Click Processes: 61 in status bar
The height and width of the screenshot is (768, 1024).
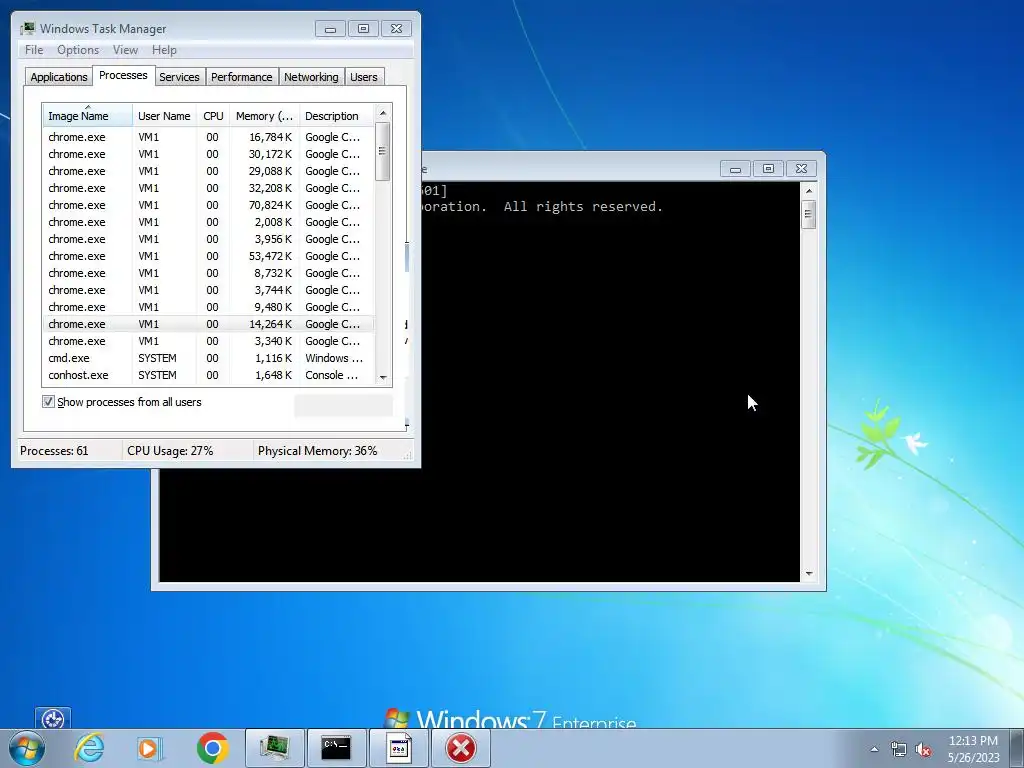tap(54, 451)
